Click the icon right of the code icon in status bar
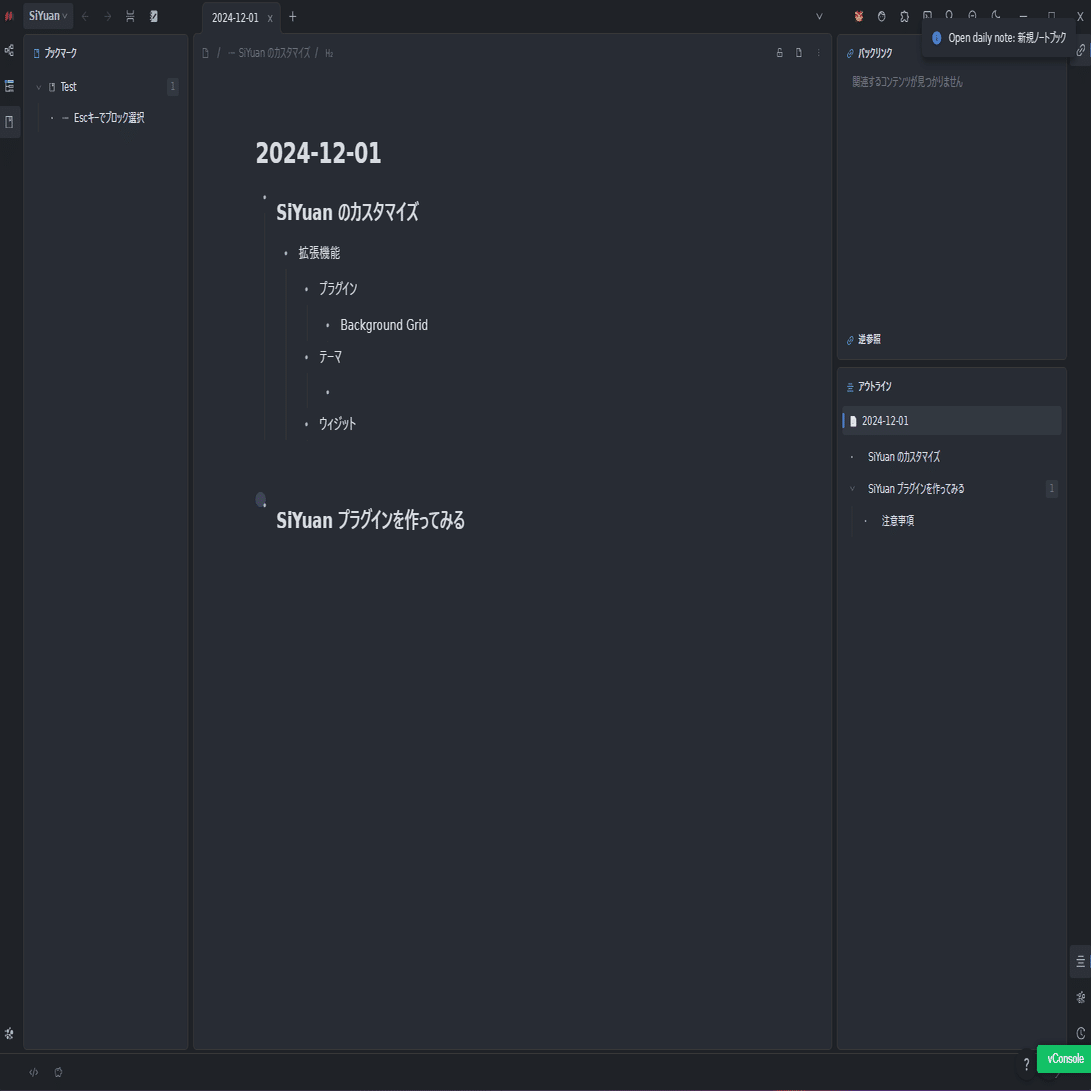This screenshot has height=1091, width=1091. (x=58, y=1072)
